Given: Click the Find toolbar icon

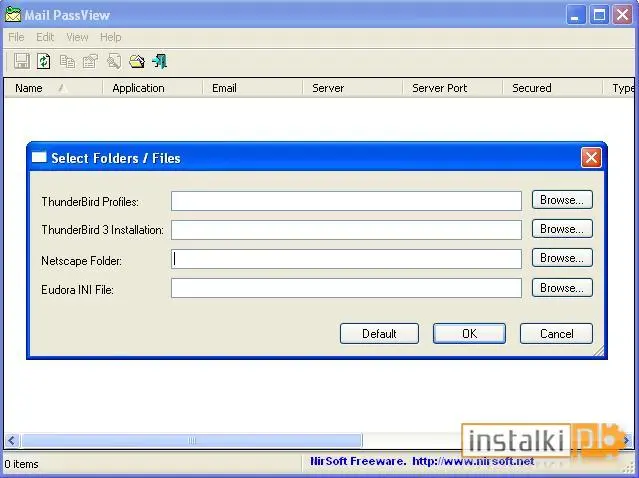Looking at the screenshot, I should coord(114,62).
